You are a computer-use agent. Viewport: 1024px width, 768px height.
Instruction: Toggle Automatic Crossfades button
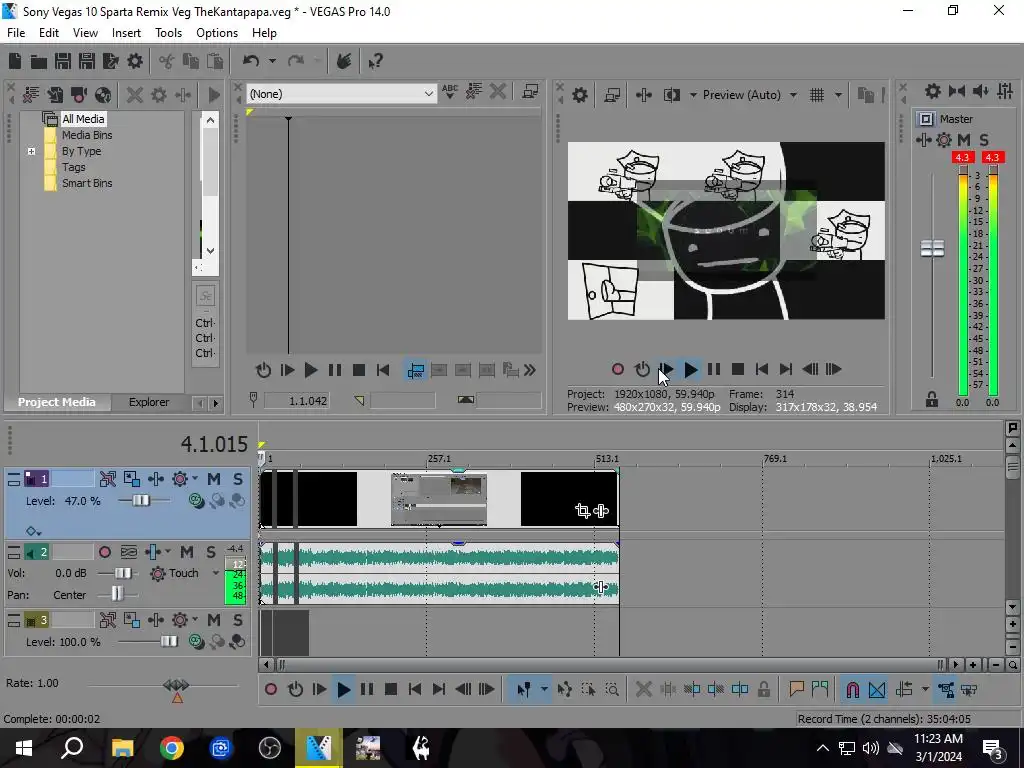pos(877,689)
